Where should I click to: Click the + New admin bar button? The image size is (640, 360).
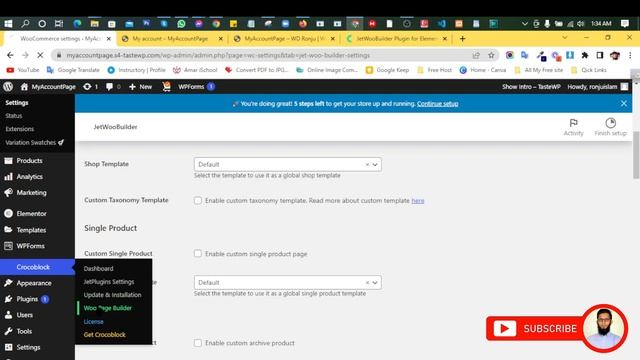point(140,87)
